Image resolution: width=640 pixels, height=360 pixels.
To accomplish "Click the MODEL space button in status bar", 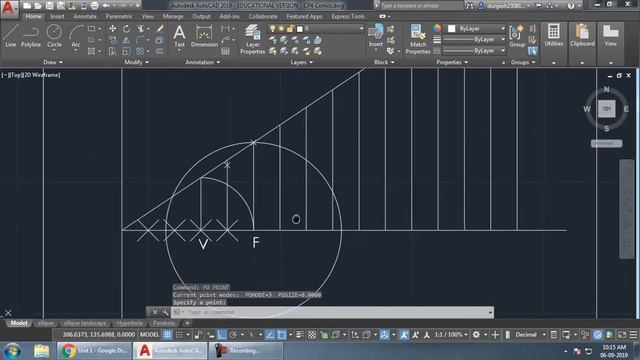I will coord(150,335).
